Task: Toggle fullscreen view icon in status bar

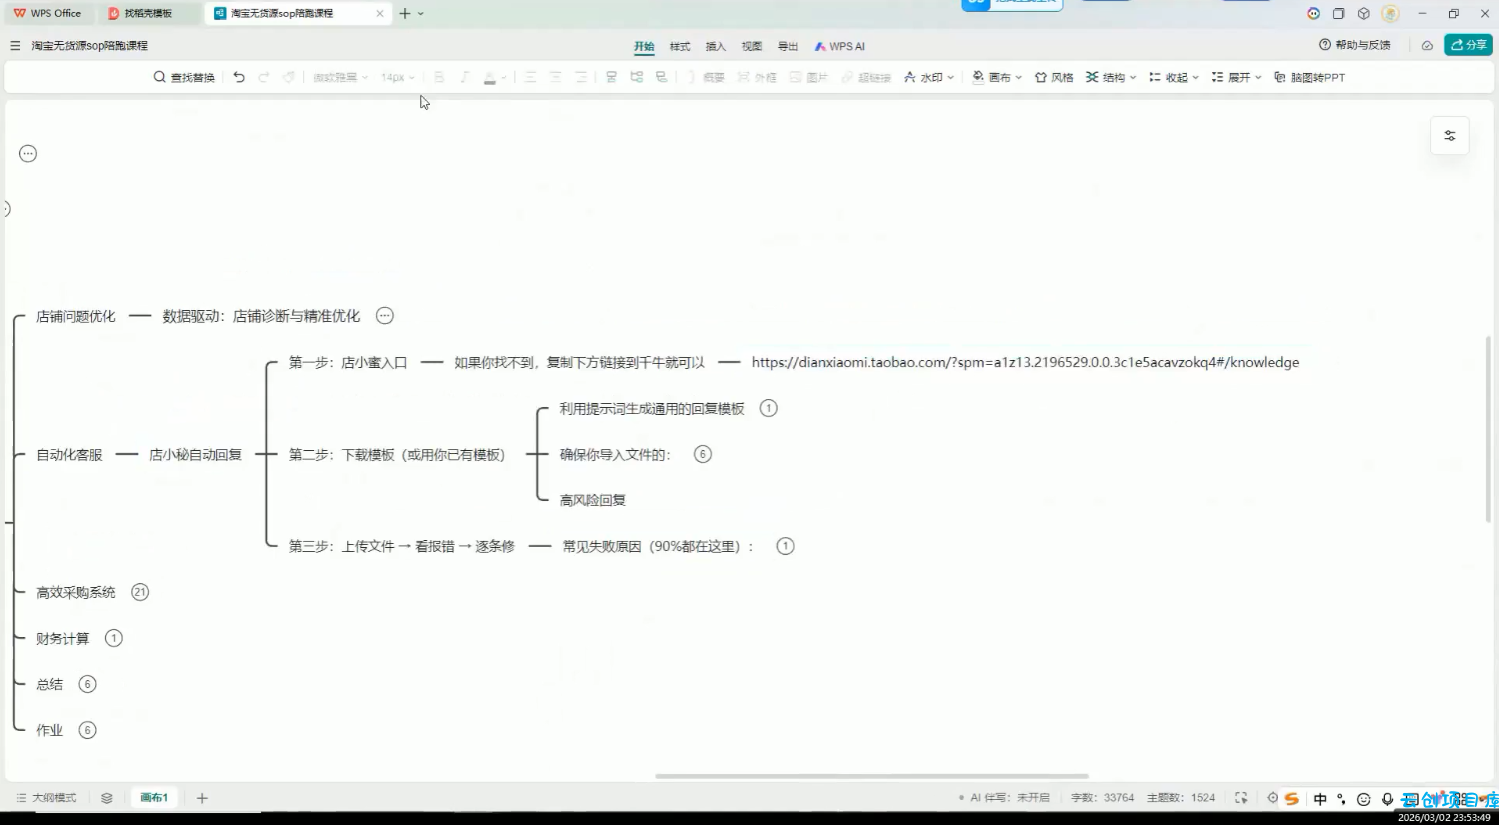Action: [1241, 798]
